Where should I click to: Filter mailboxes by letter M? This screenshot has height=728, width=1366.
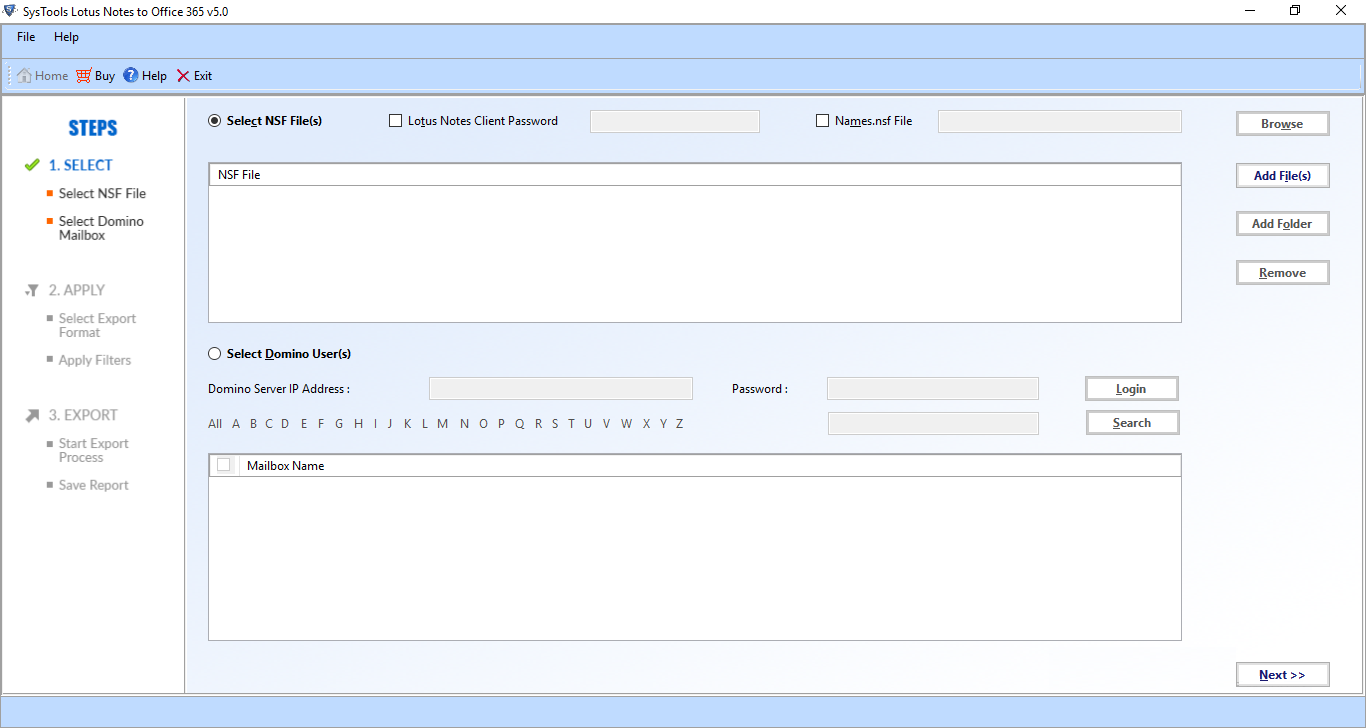point(443,424)
